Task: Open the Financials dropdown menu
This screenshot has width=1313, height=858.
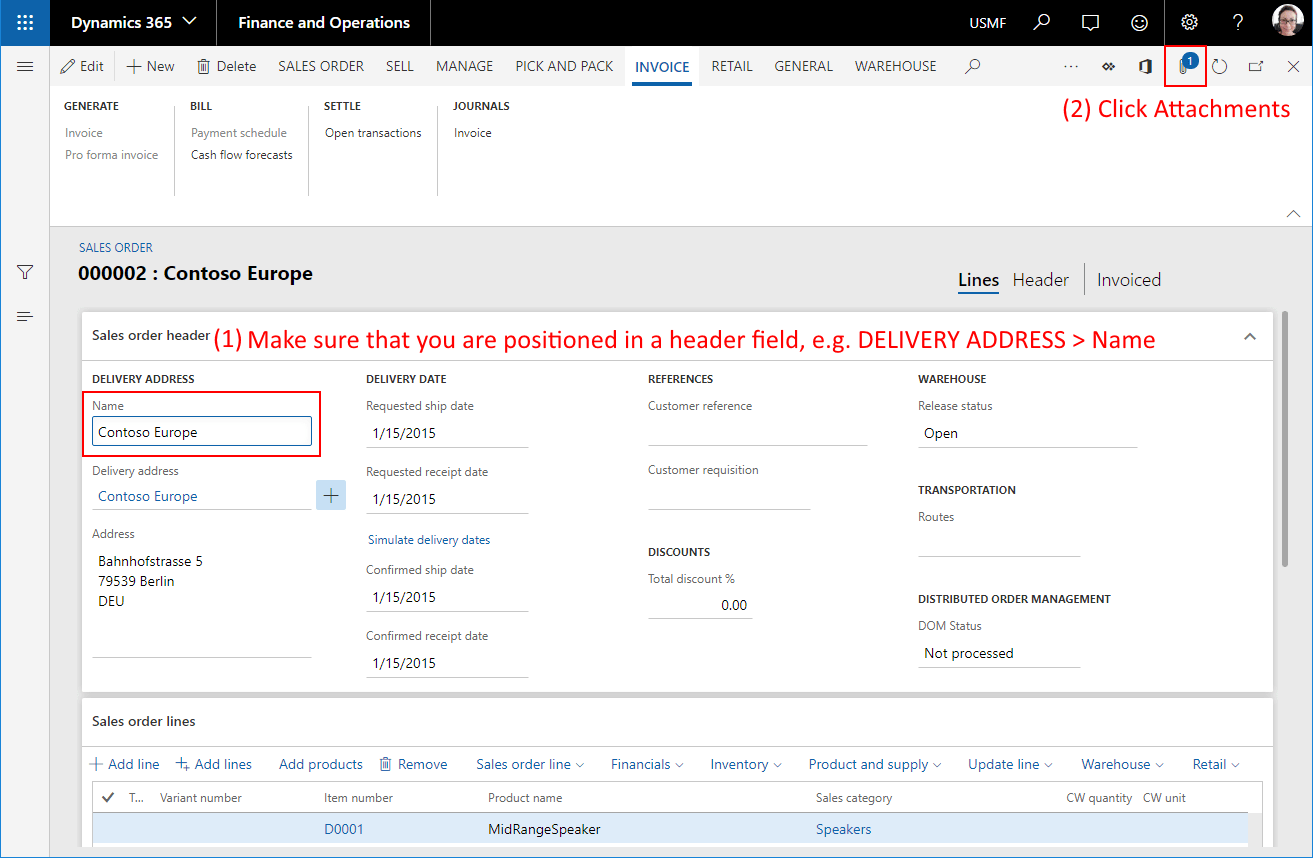Action: click(x=647, y=764)
